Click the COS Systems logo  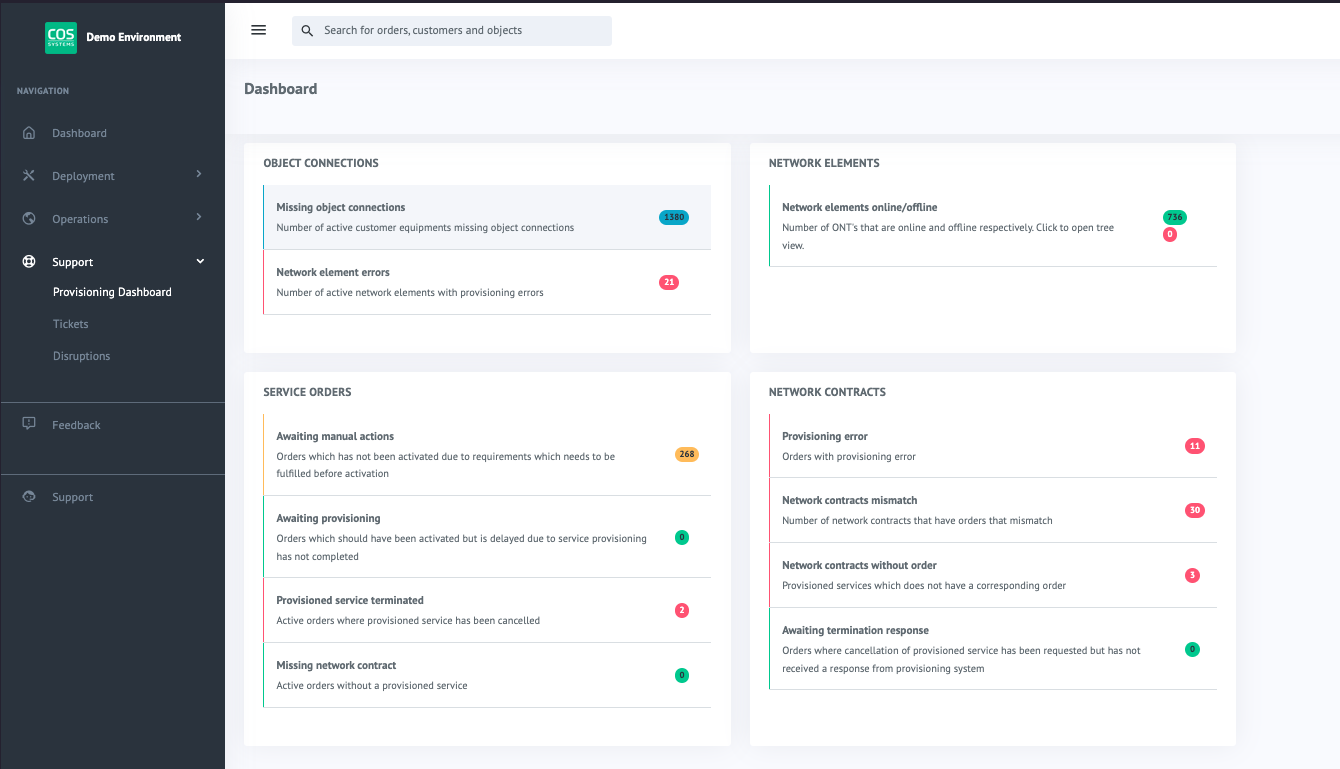60,37
